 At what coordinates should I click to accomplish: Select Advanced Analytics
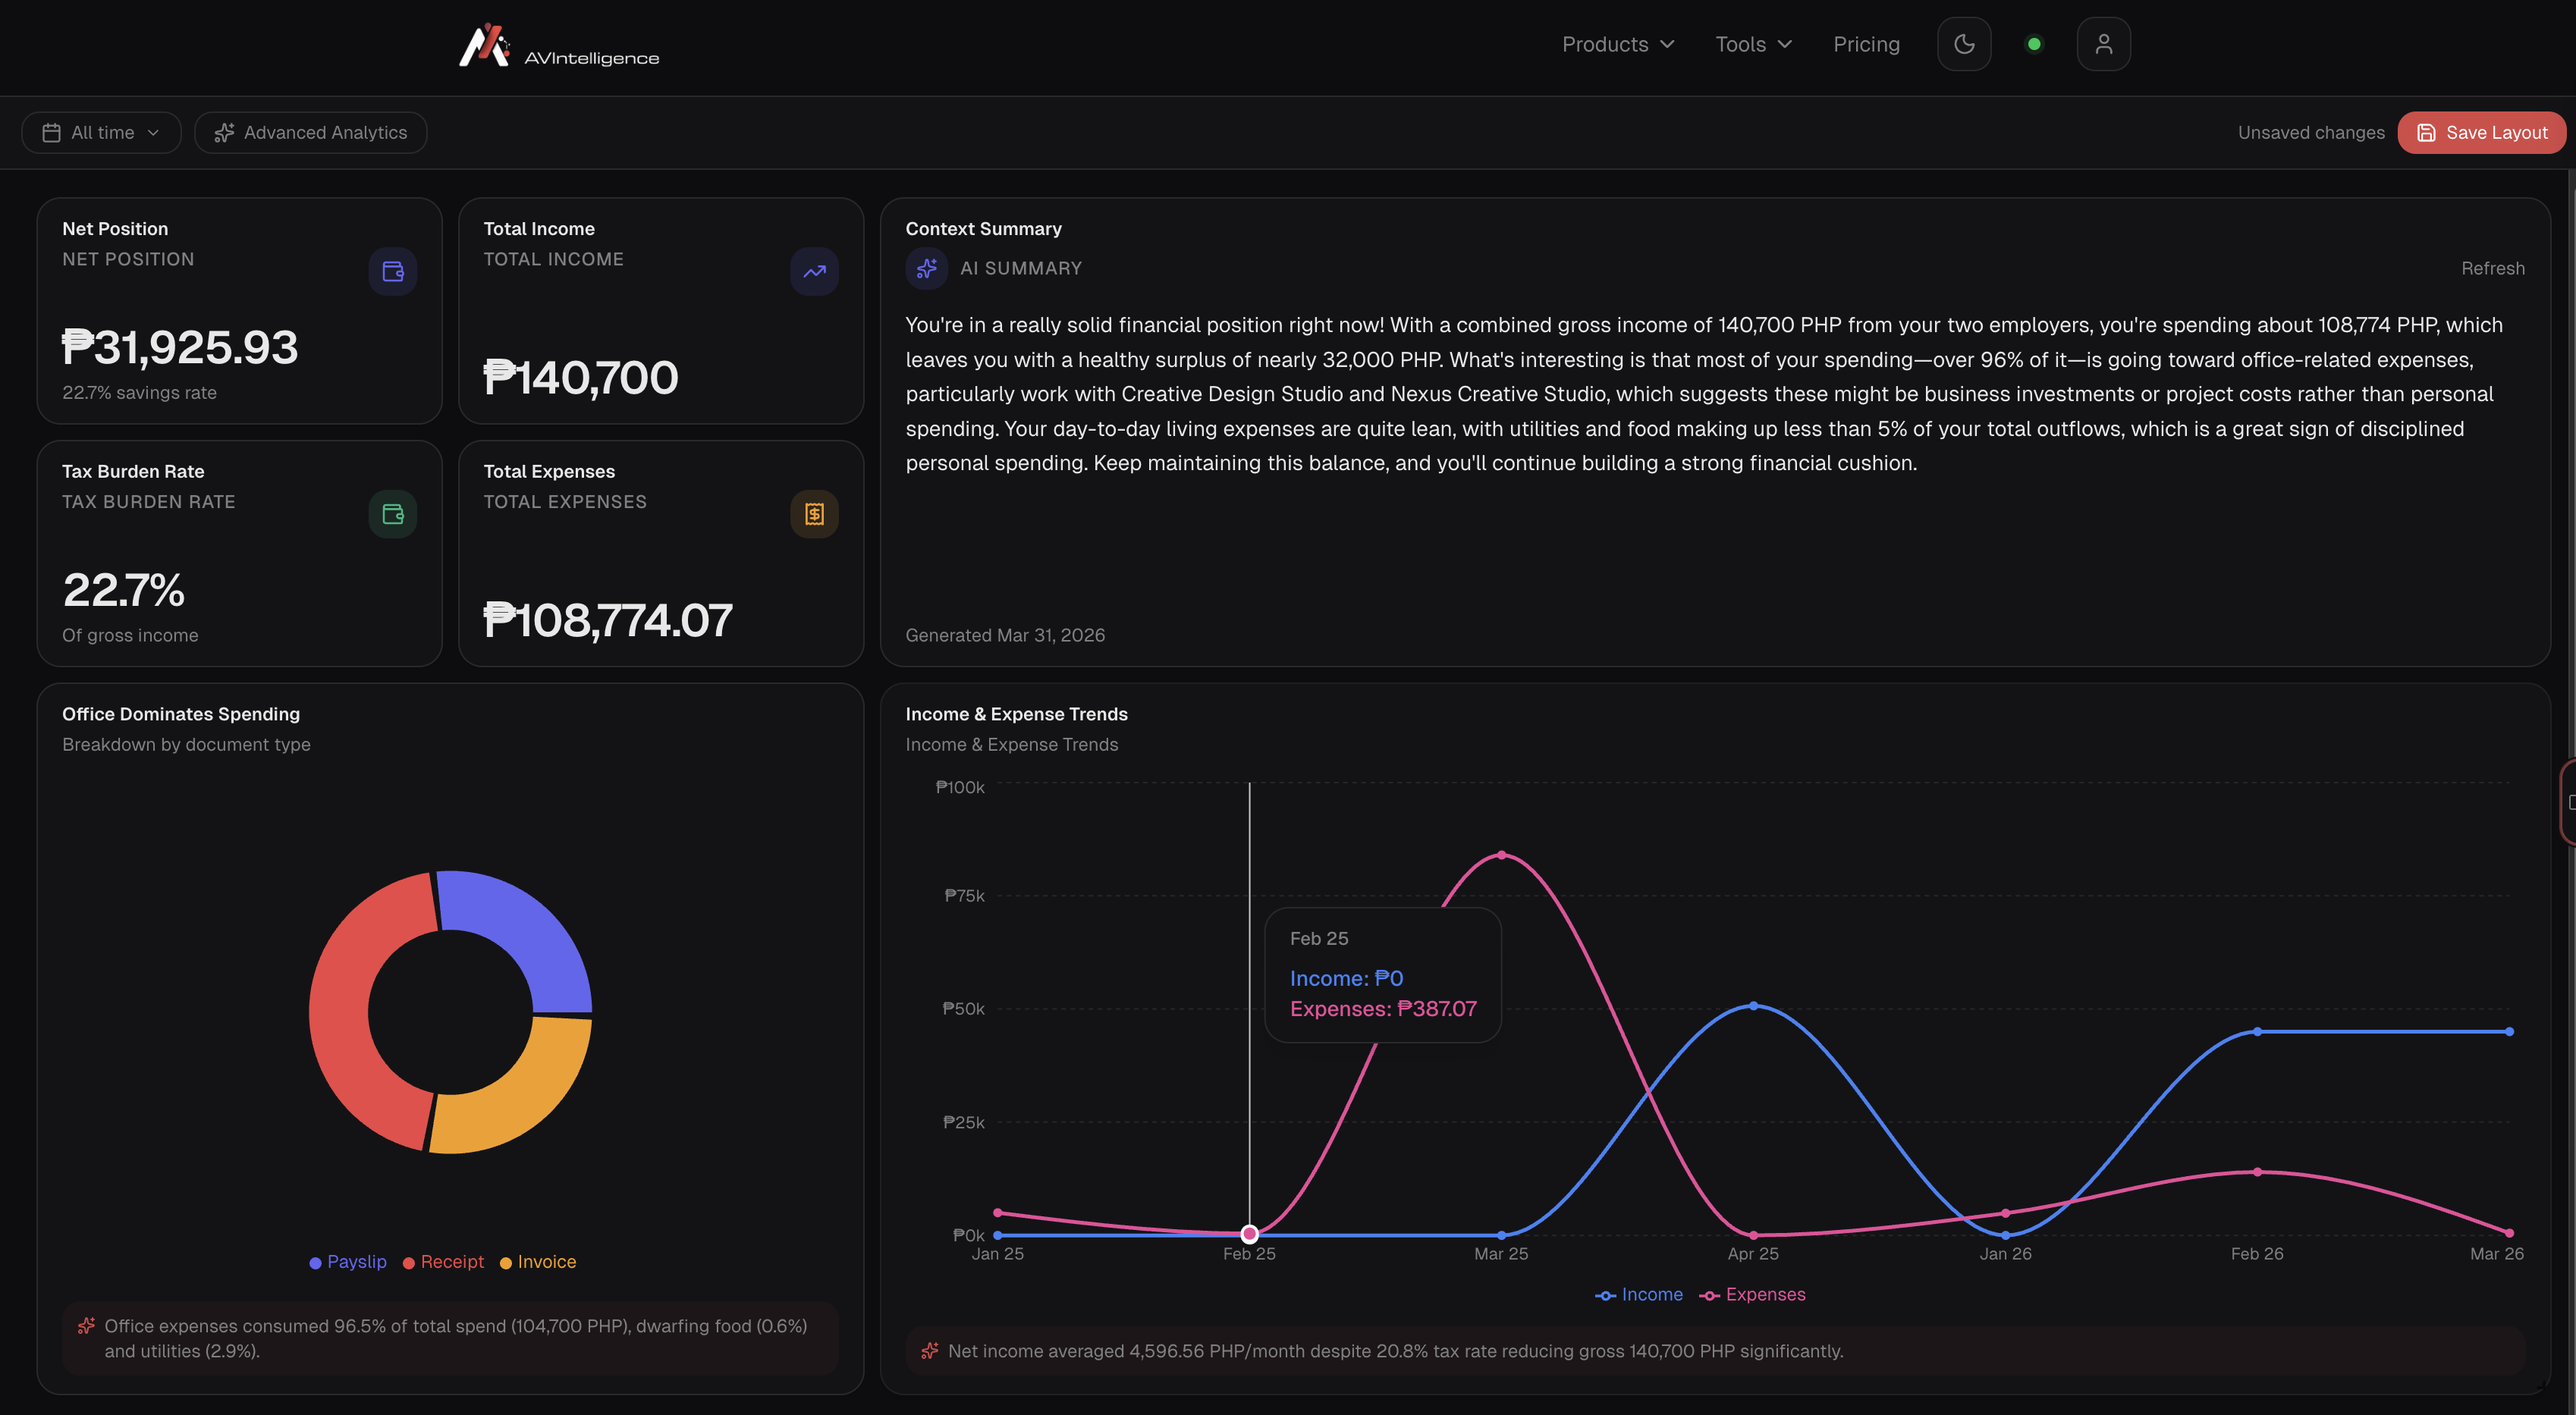pos(310,132)
